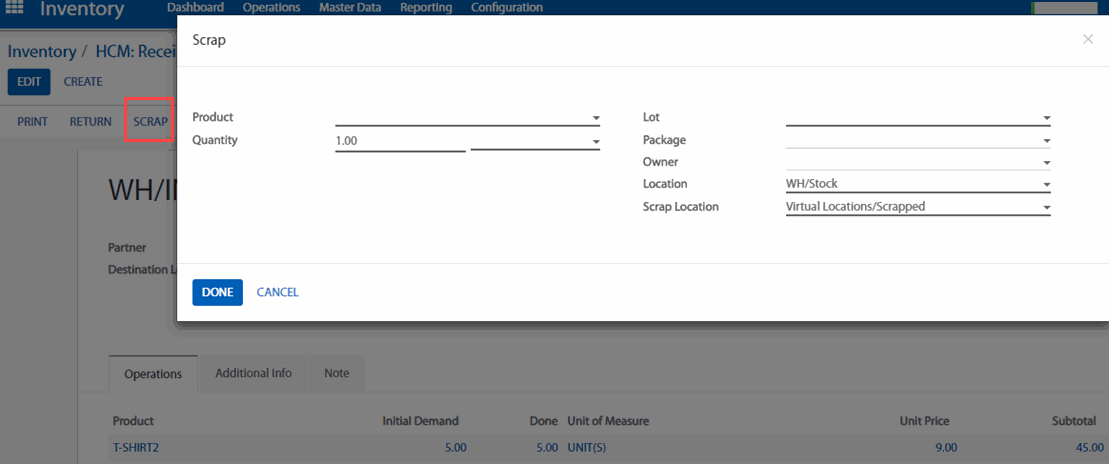Close the Scrap dialog with X

click(1088, 39)
